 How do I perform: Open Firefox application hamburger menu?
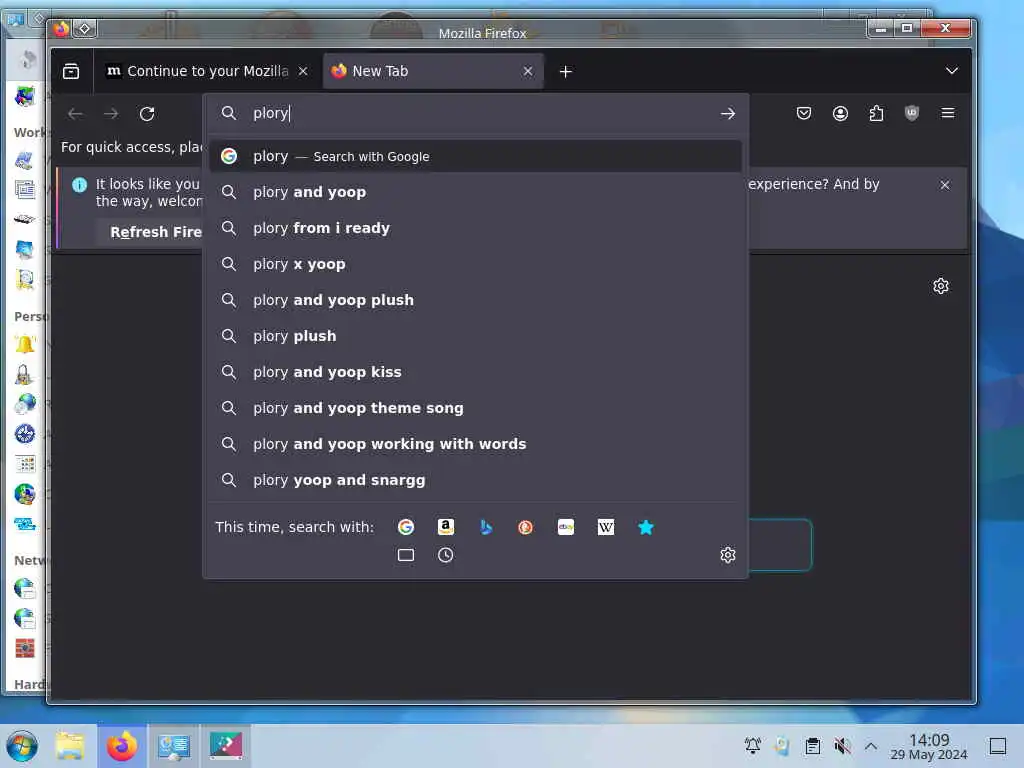(x=948, y=114)
